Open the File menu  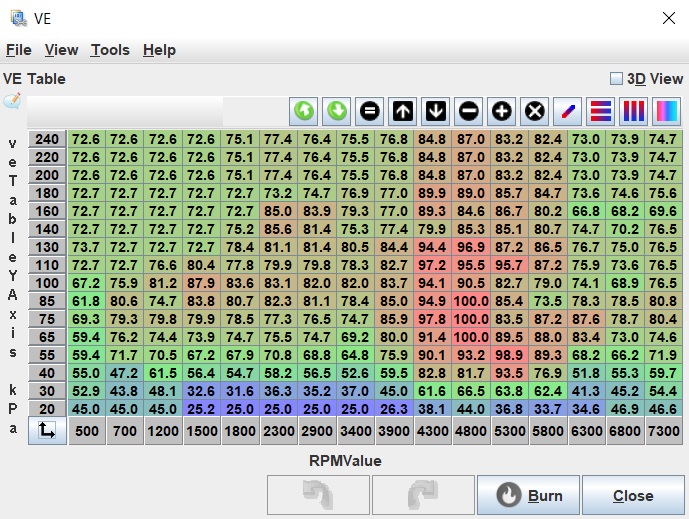click(18, 50)
